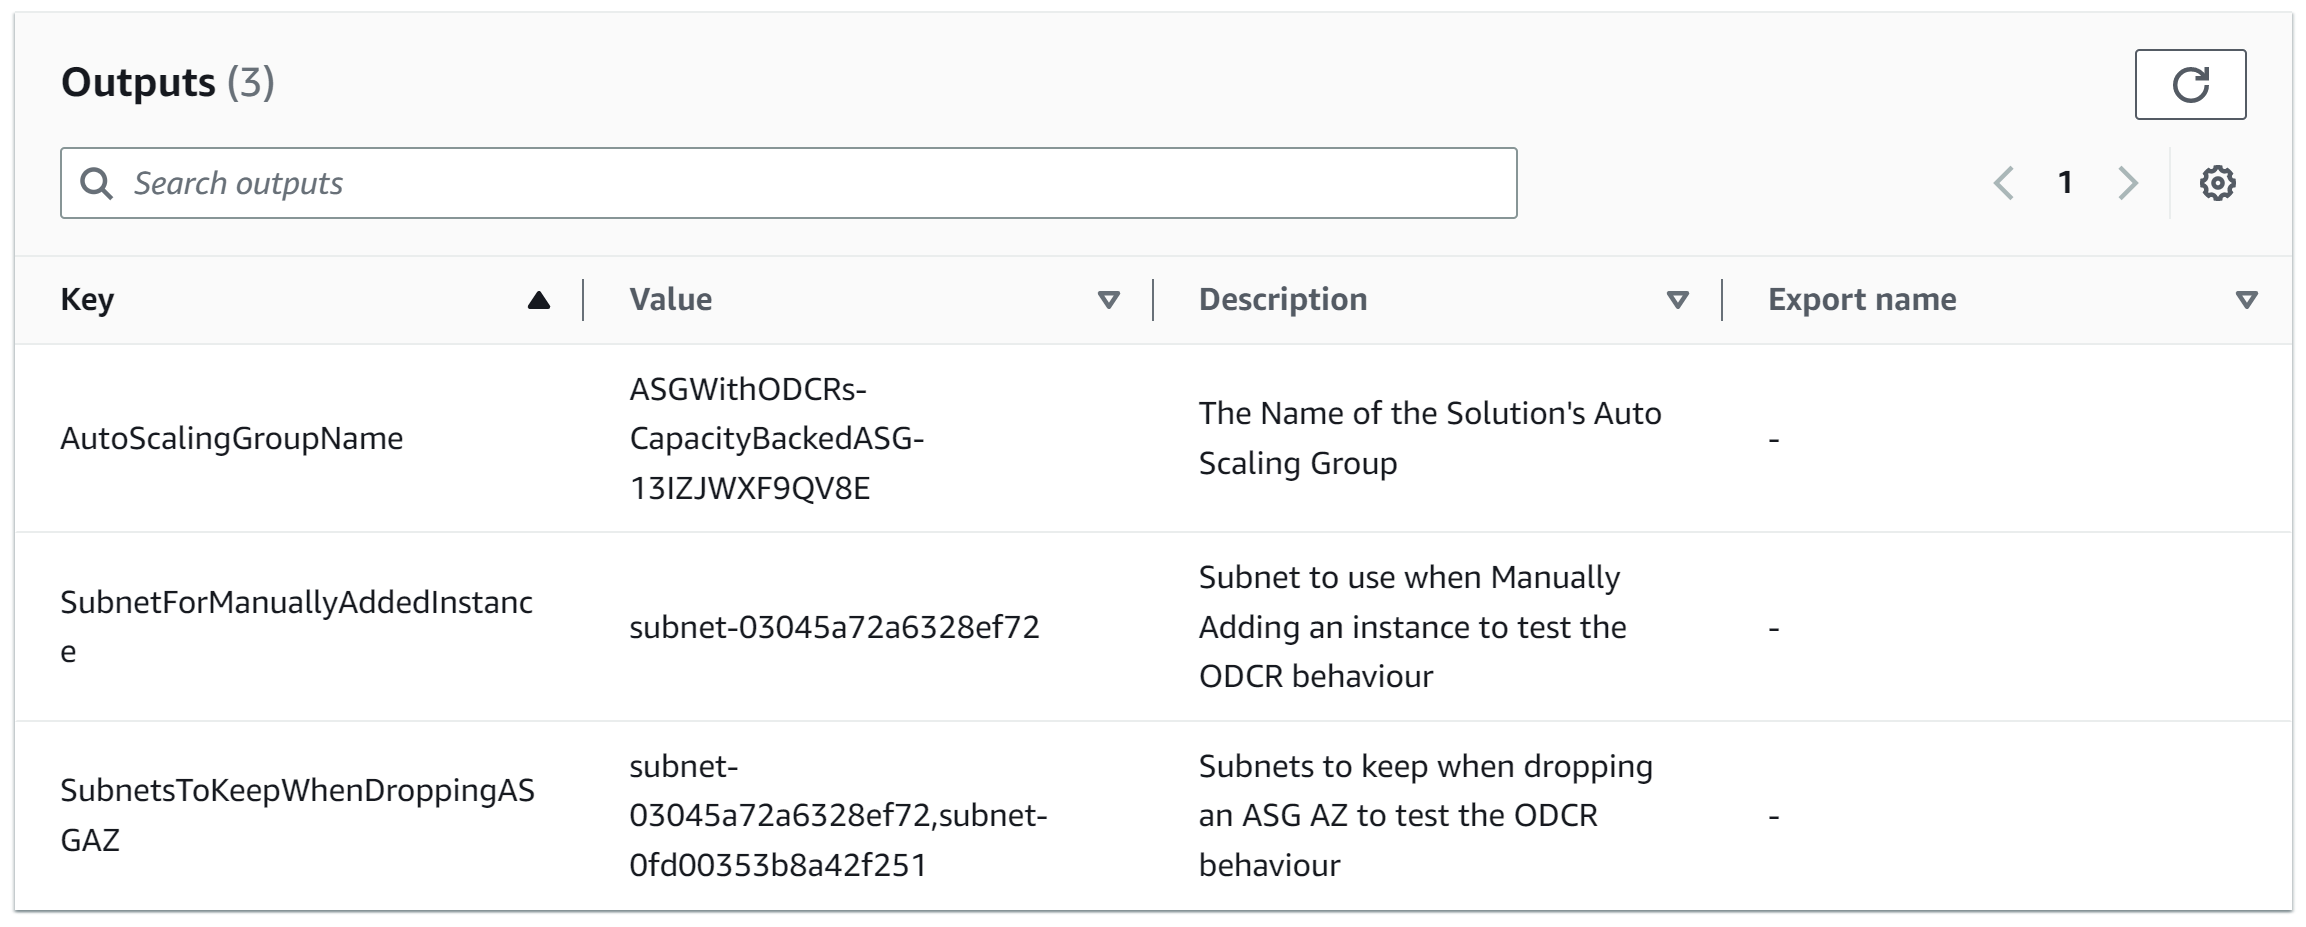Image resolution: width=2306 pixels, height=927 pixels.
Task: Click the refresh outputs button
Action: coord(2190,84)
